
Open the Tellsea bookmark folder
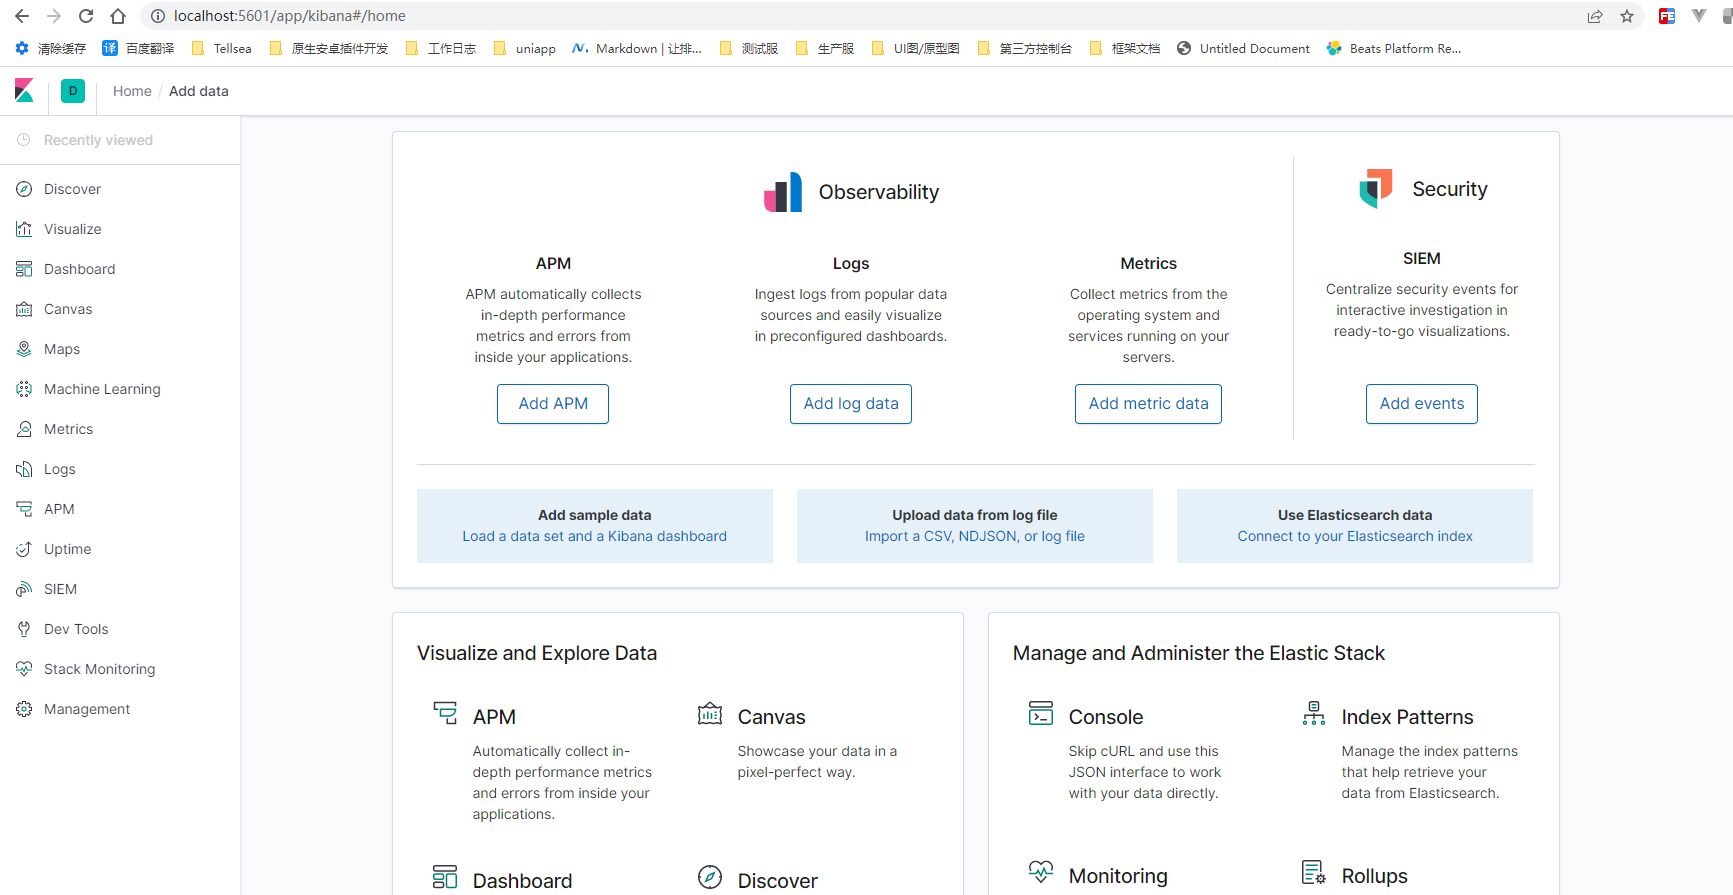[222, 48]
